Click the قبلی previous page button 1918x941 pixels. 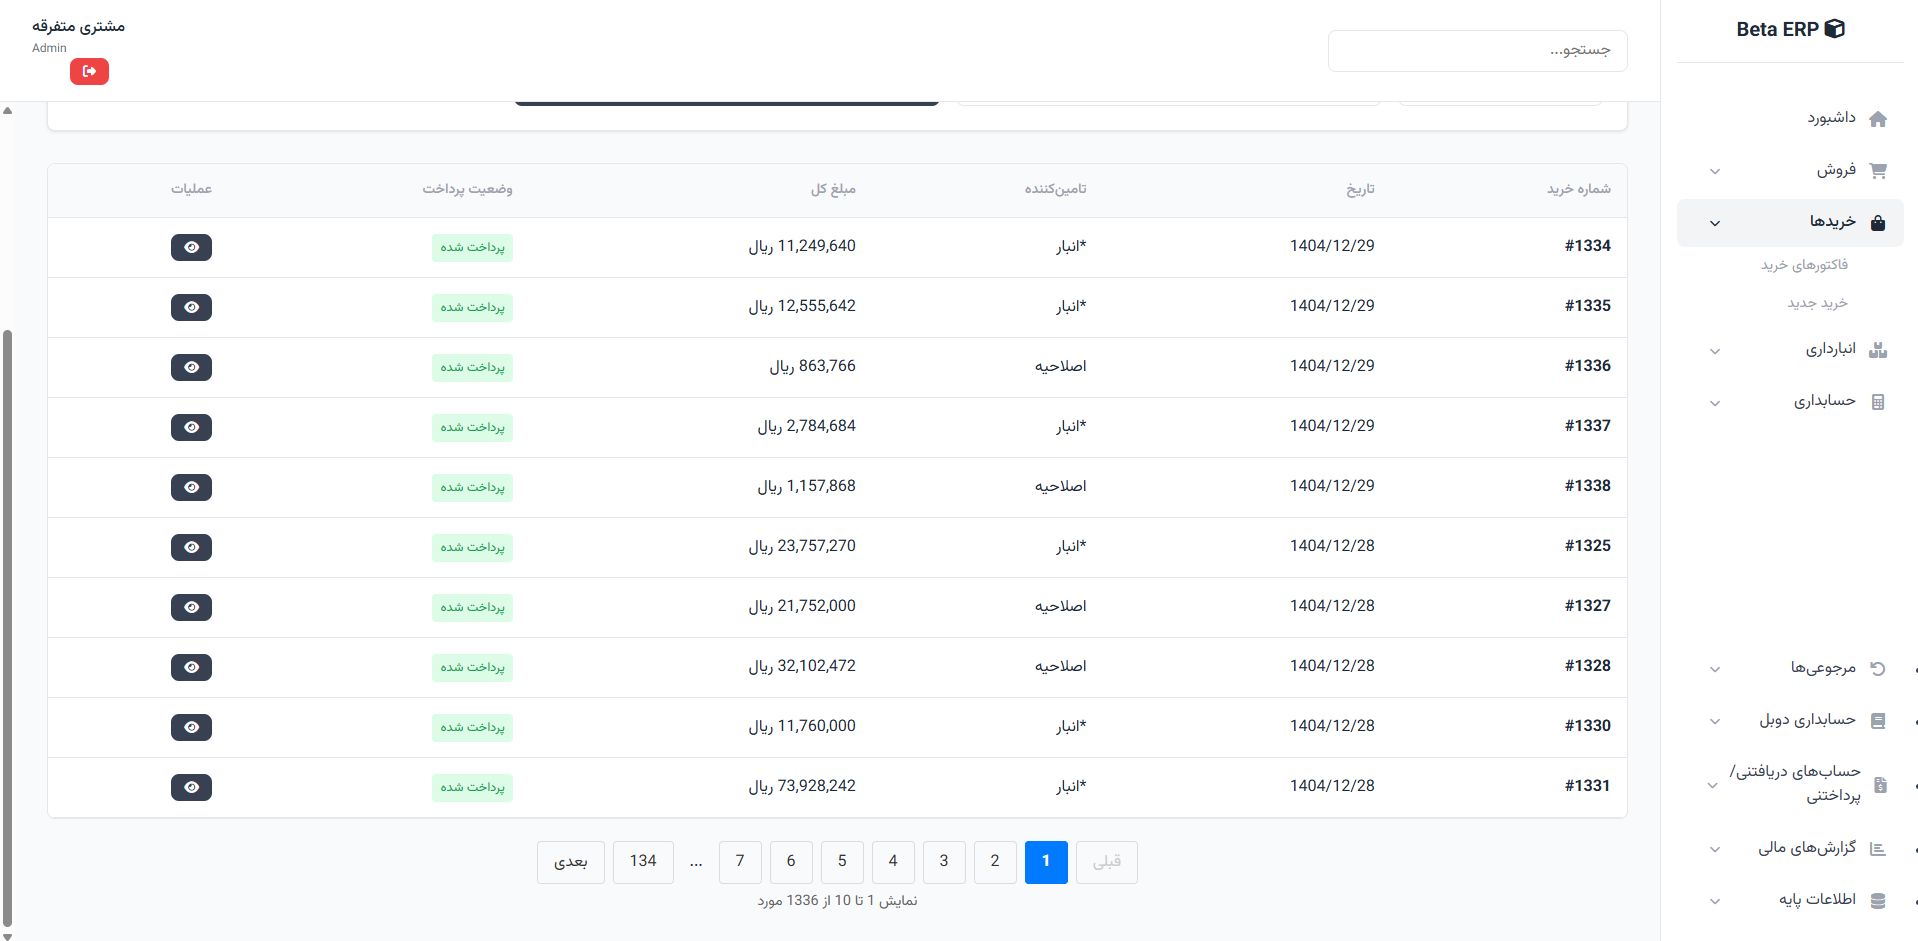(x=1107, y=862)
